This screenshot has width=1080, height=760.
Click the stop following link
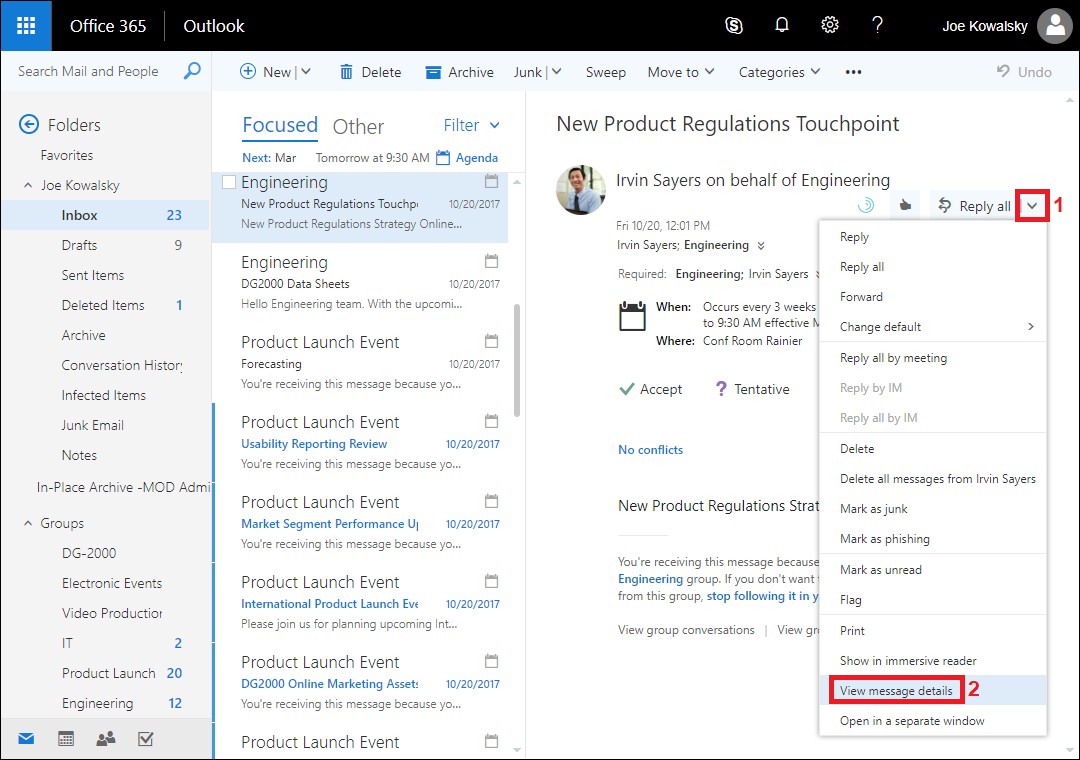(762, 596)
